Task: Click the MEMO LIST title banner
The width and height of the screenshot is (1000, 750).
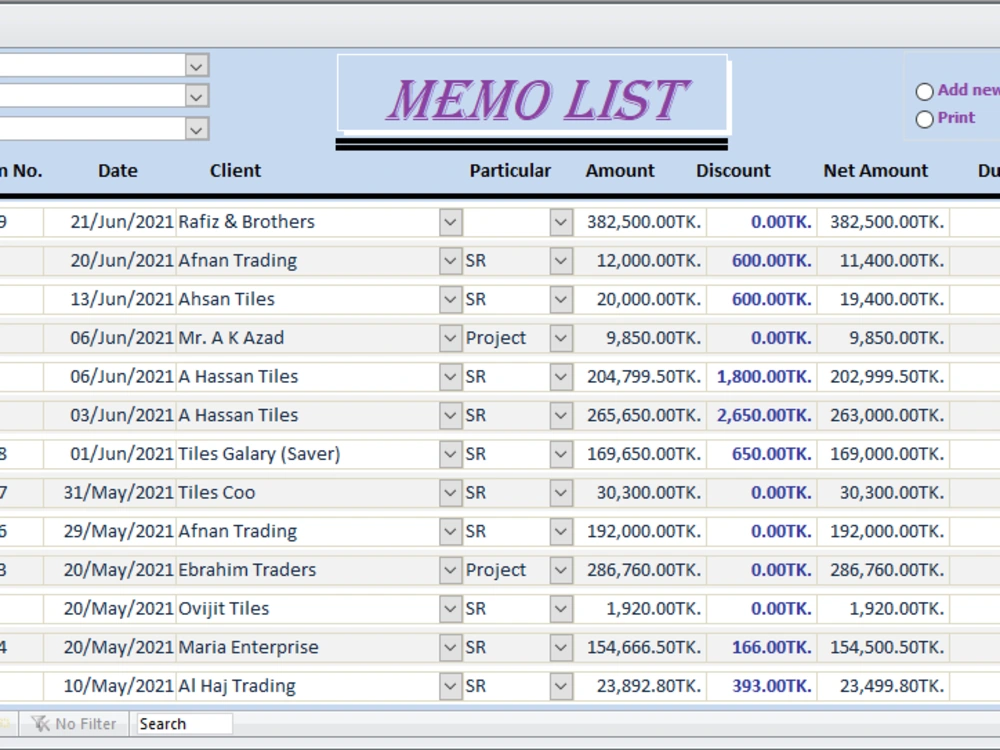Action: 533,94
